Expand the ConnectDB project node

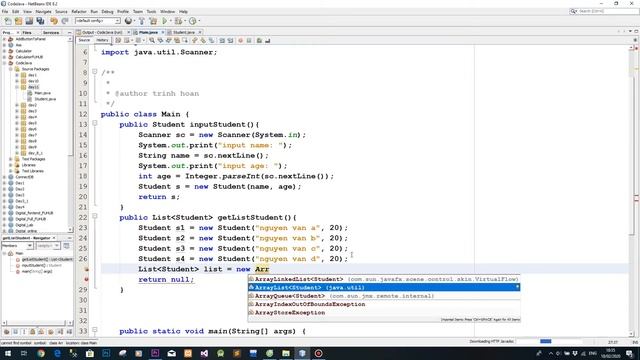pyautogui.click(x=4, y=177)
